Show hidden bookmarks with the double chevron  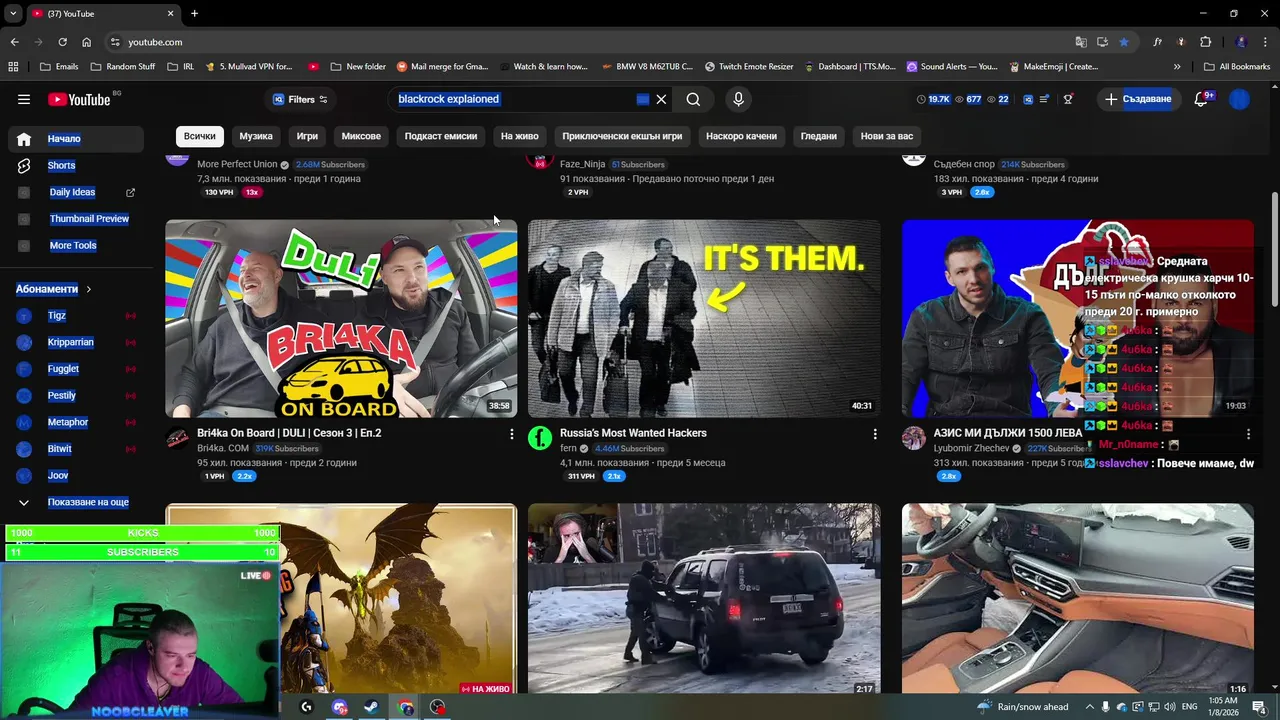tap(1177, 67)
